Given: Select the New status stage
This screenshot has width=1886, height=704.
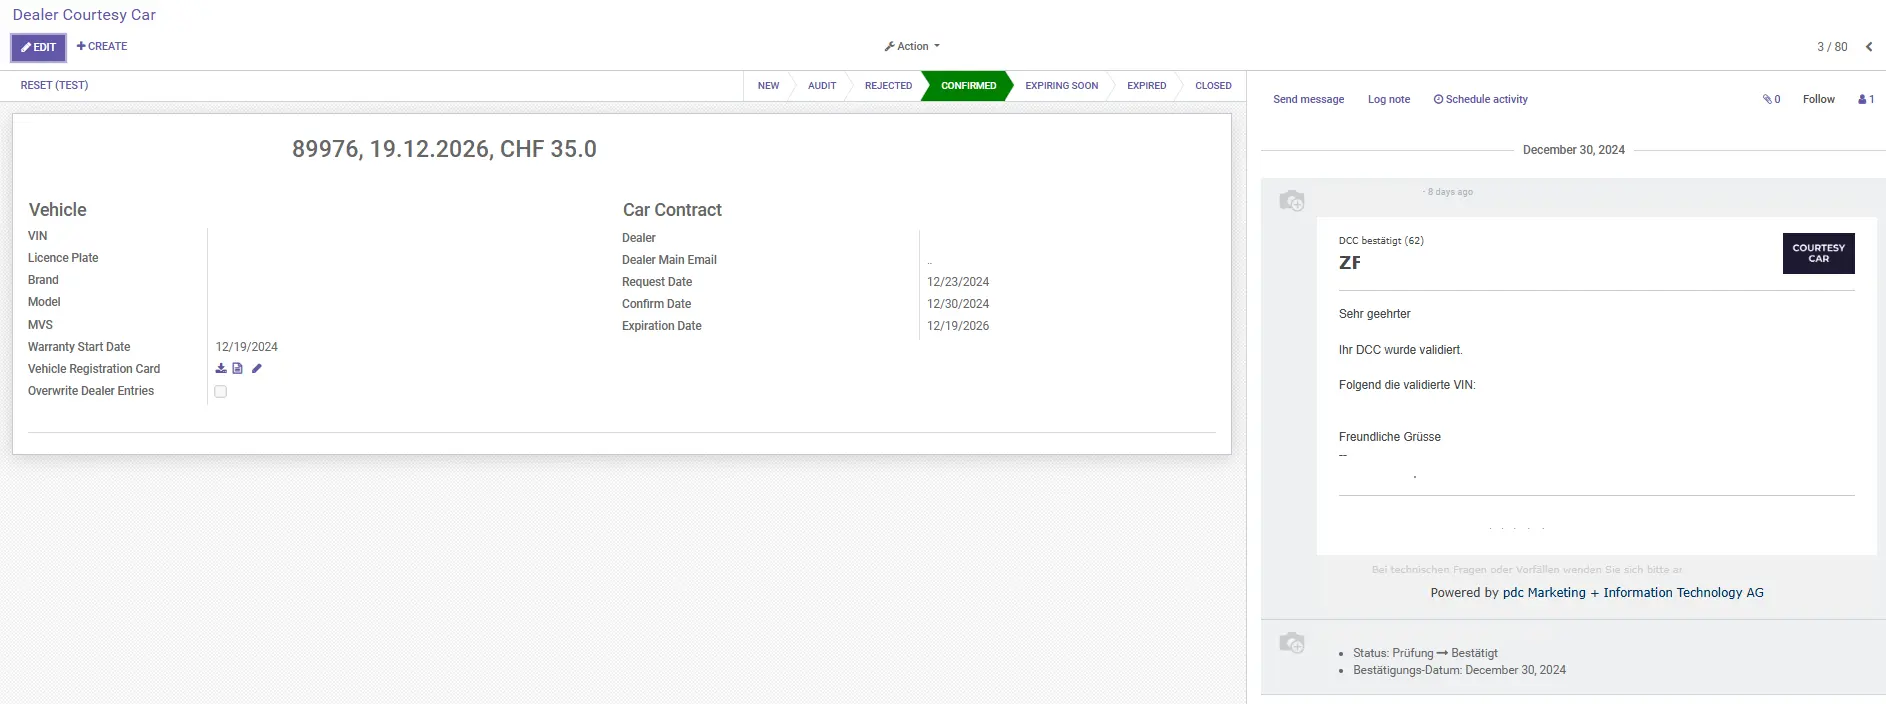Looking at the screenshot, I should [x=768, y=86].
